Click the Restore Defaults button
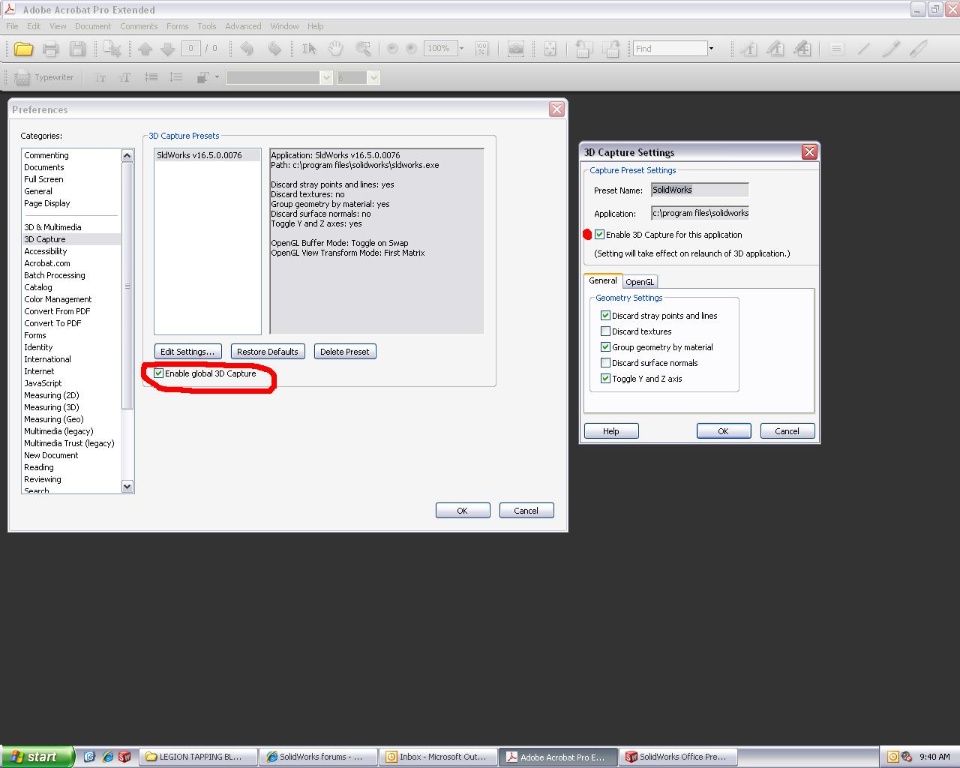The image size is (960, 768). coord(268,352)
